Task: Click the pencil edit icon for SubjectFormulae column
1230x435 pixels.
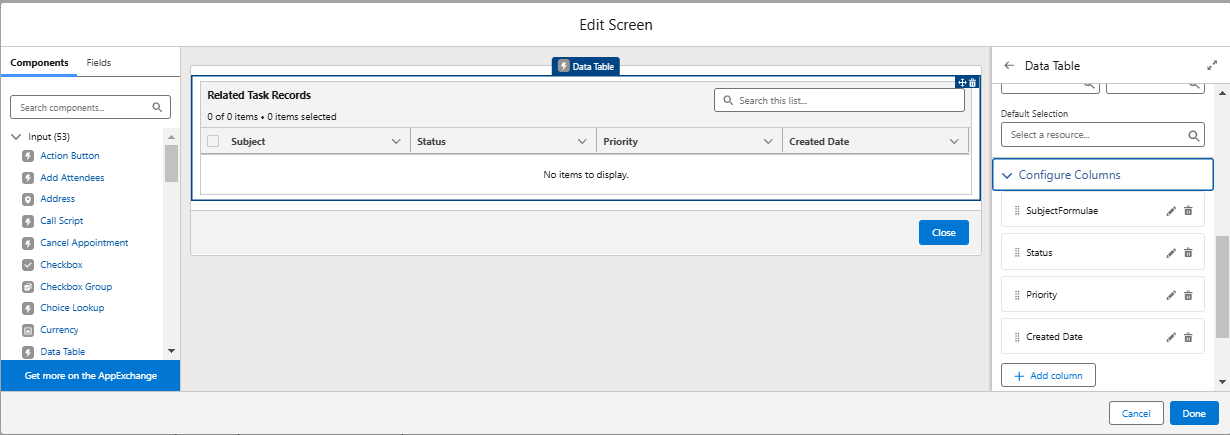Action: (x=1171, y=211)
